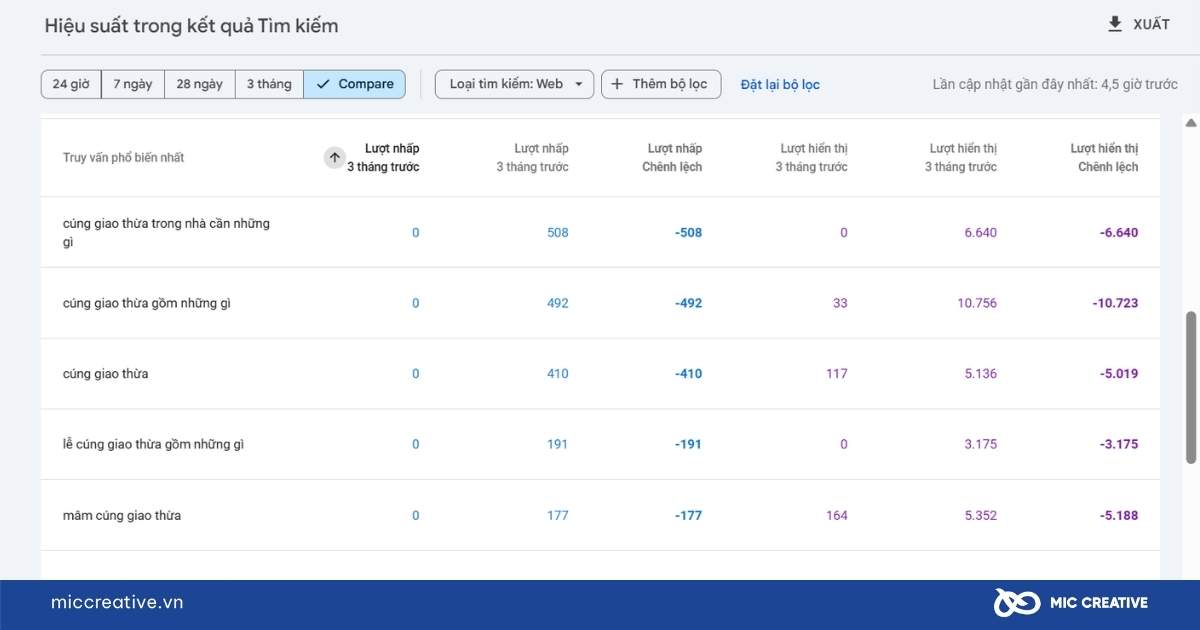Select the 7 ngày date range

[x=133, y=84]
